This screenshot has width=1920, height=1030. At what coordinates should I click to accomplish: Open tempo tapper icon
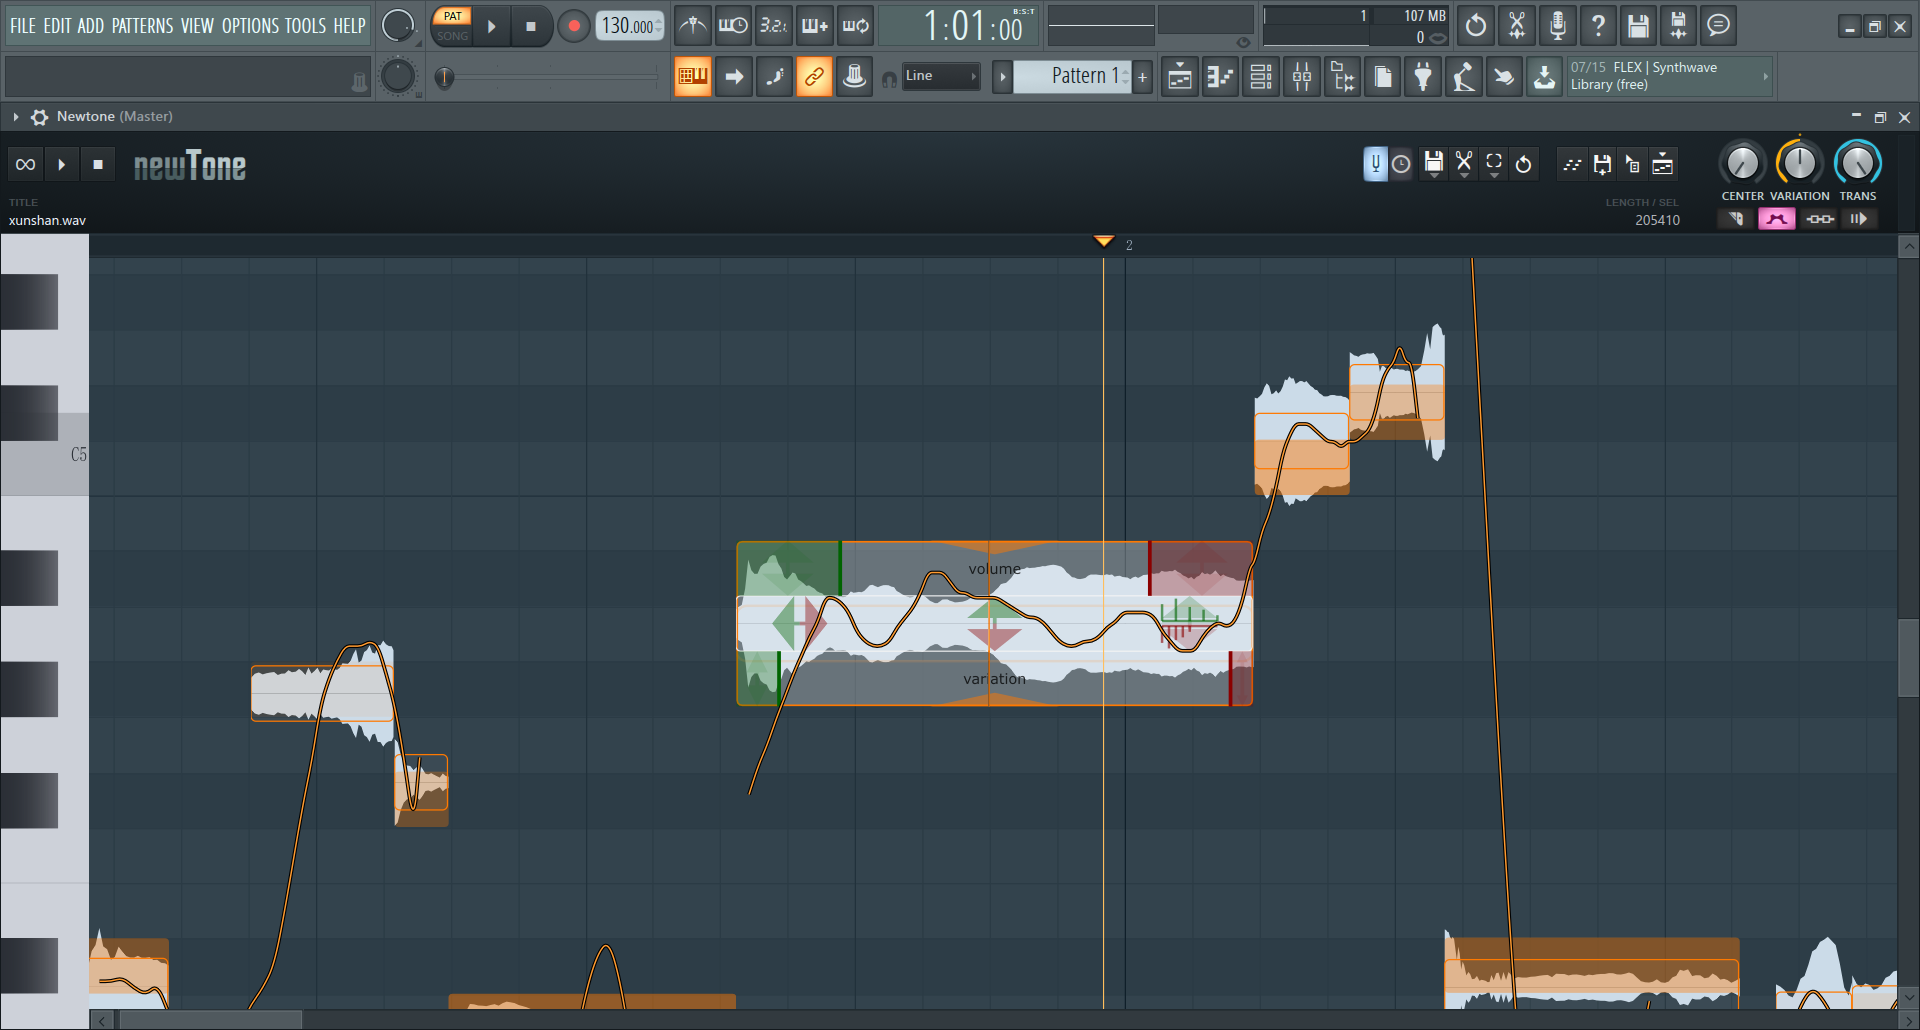tap(1464, 76)
